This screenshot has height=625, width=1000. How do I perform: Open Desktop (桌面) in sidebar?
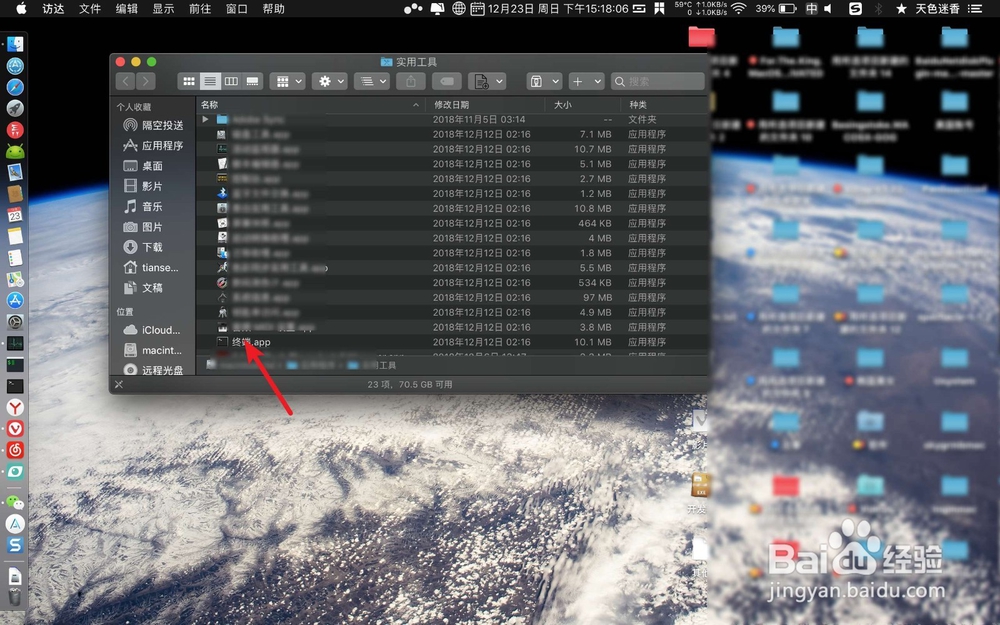143,166
